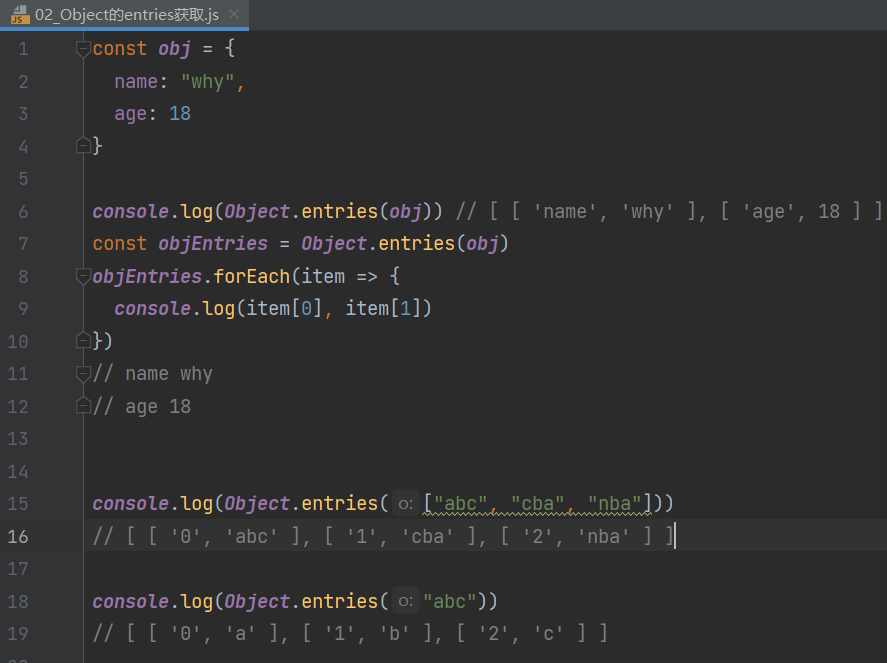Click the string "why" on line 2

208,81
